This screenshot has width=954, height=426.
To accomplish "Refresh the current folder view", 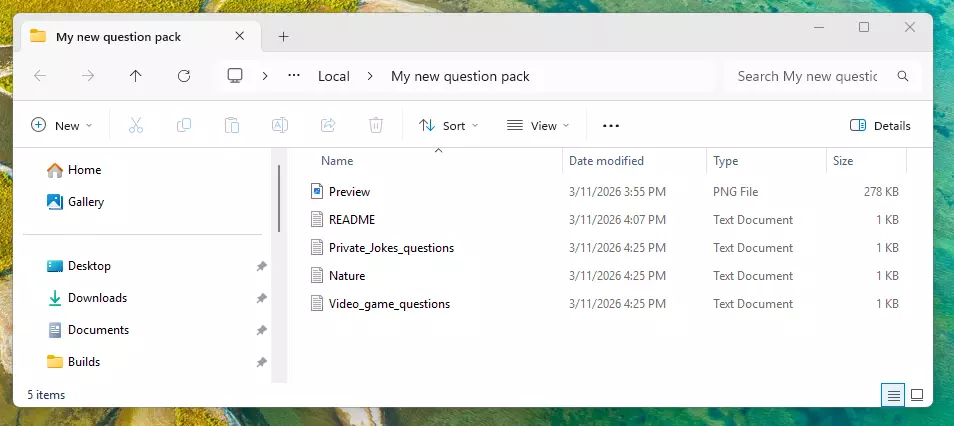I will pos(184,76).
